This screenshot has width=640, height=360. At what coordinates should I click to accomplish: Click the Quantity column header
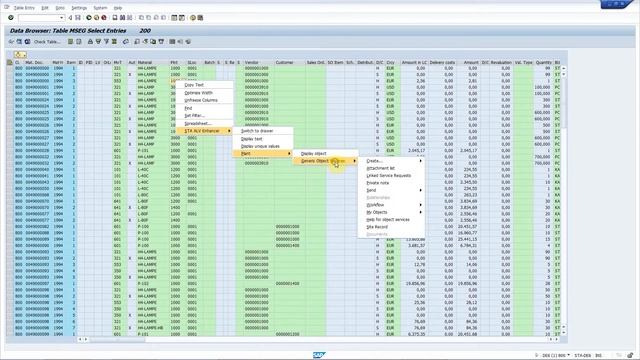click(543, 62)
